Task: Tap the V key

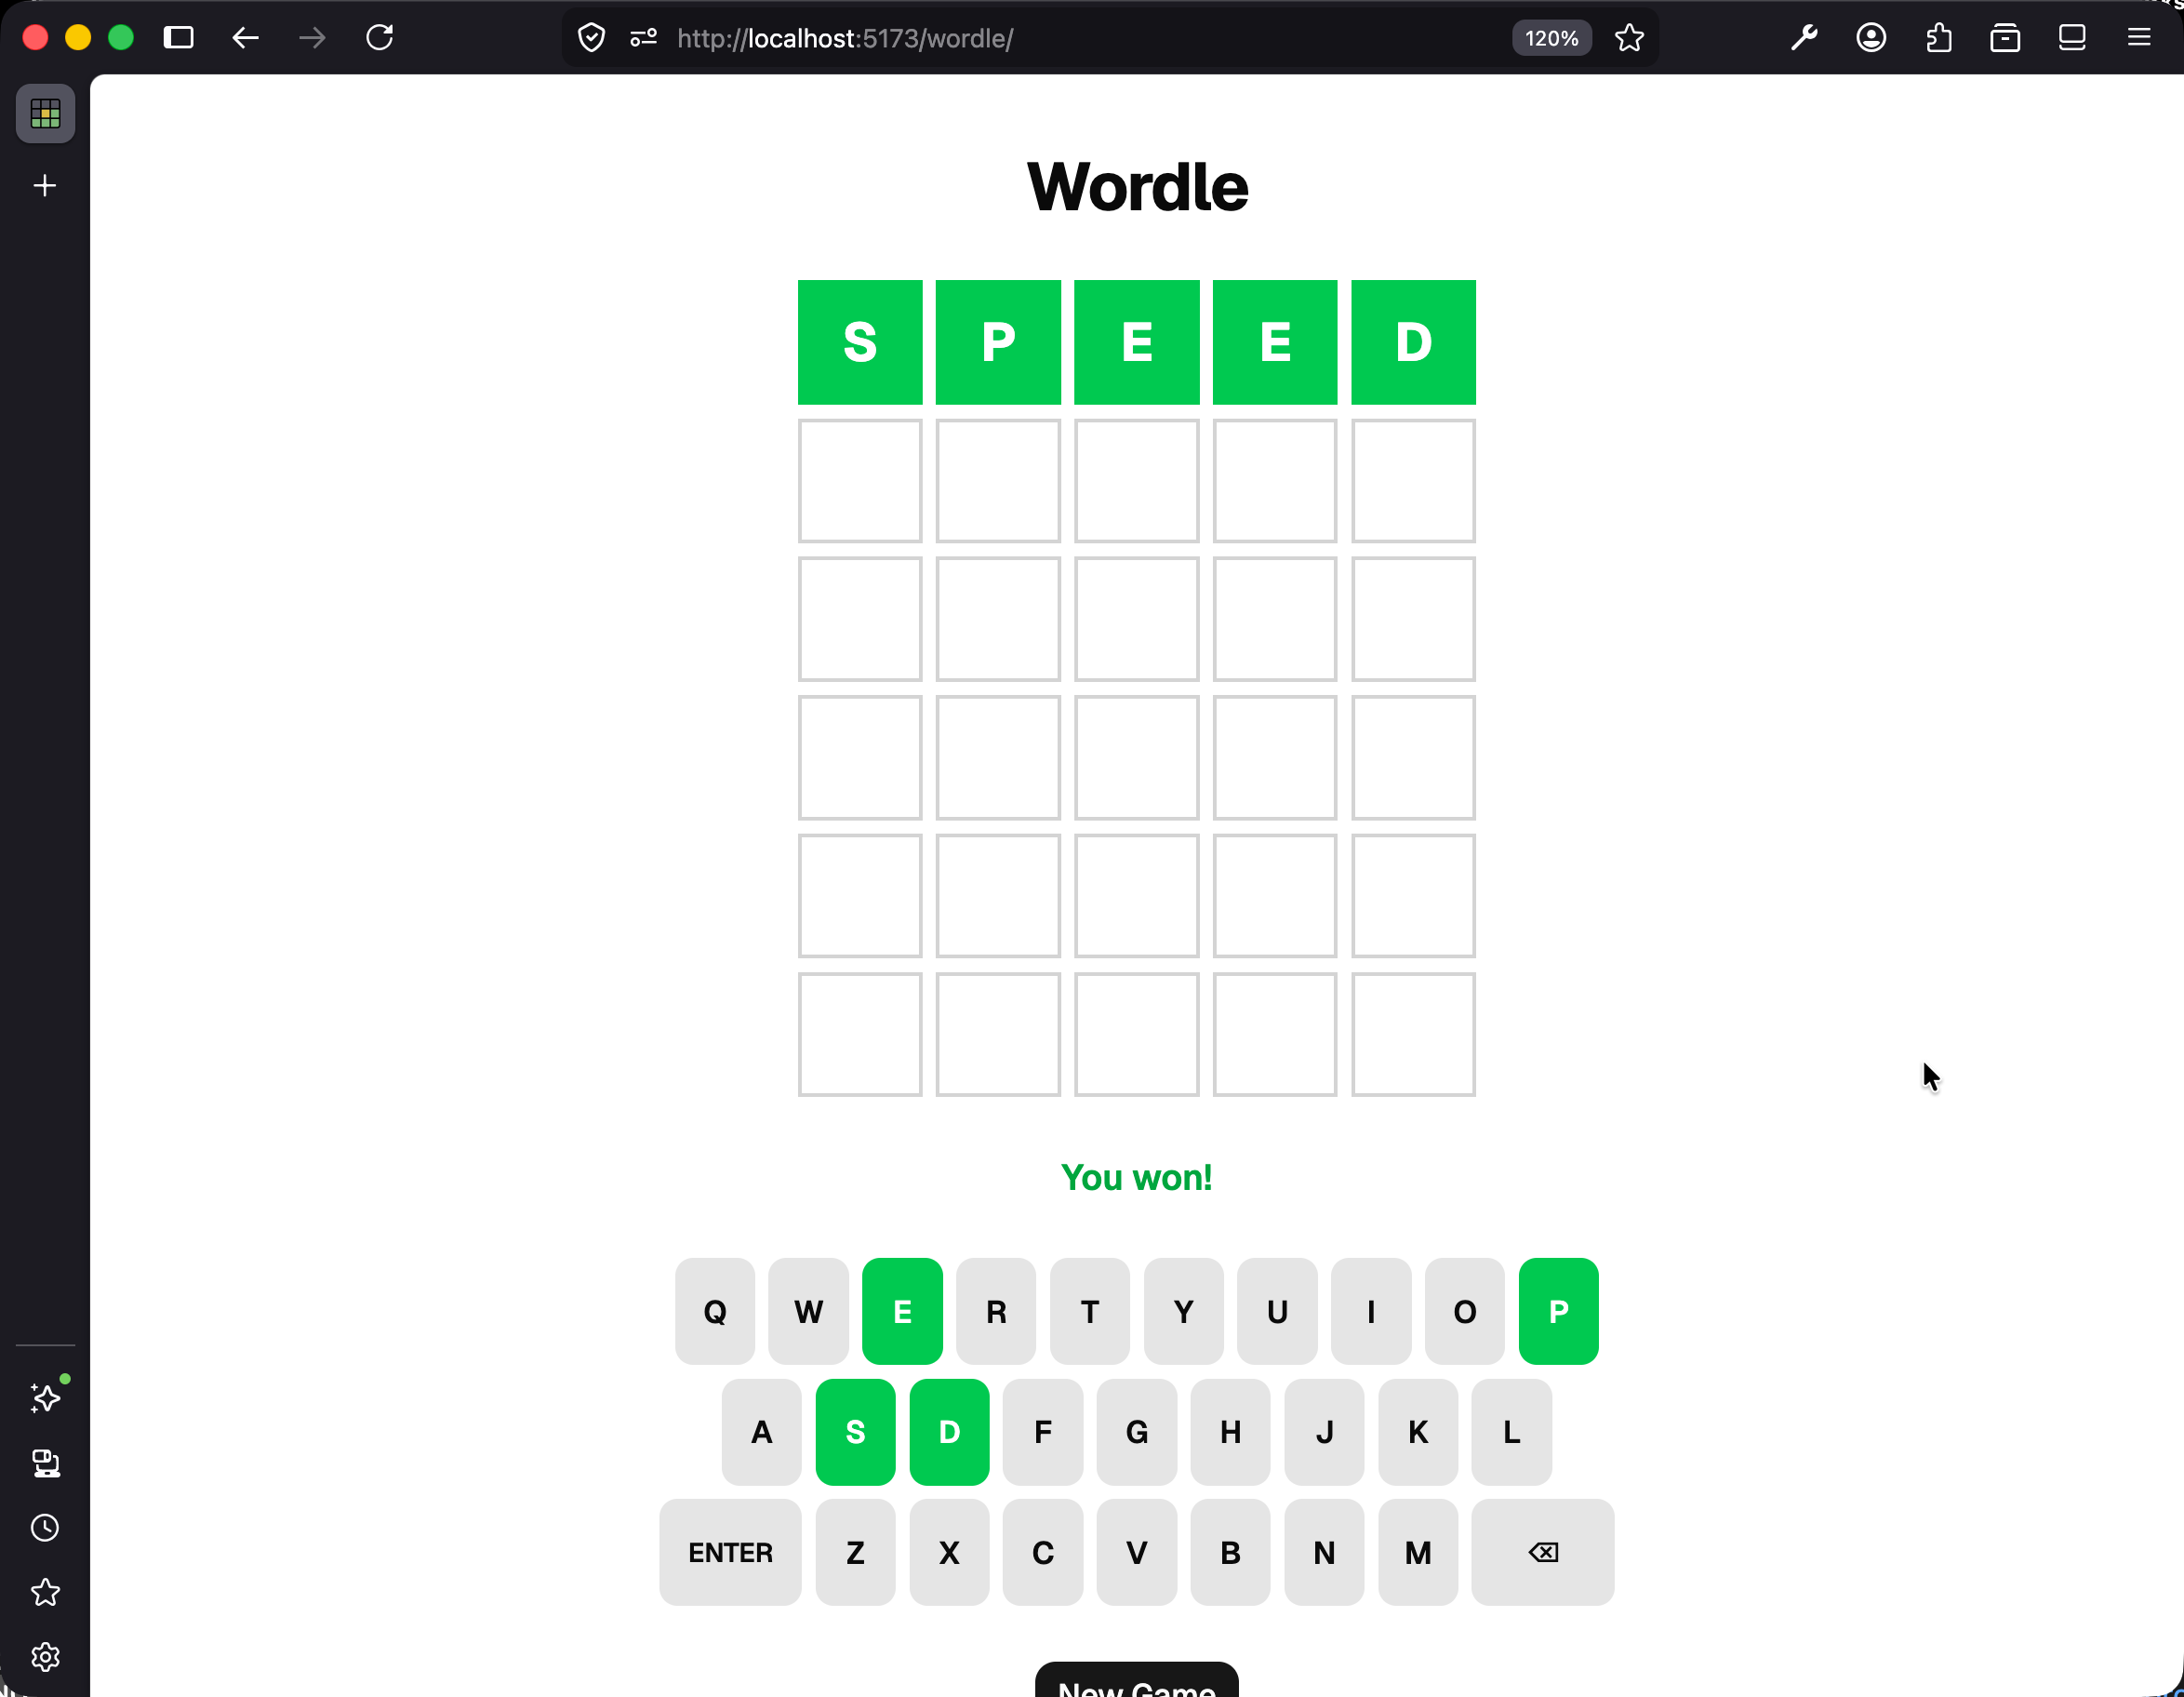Action: click(x=1137, y=1552)
